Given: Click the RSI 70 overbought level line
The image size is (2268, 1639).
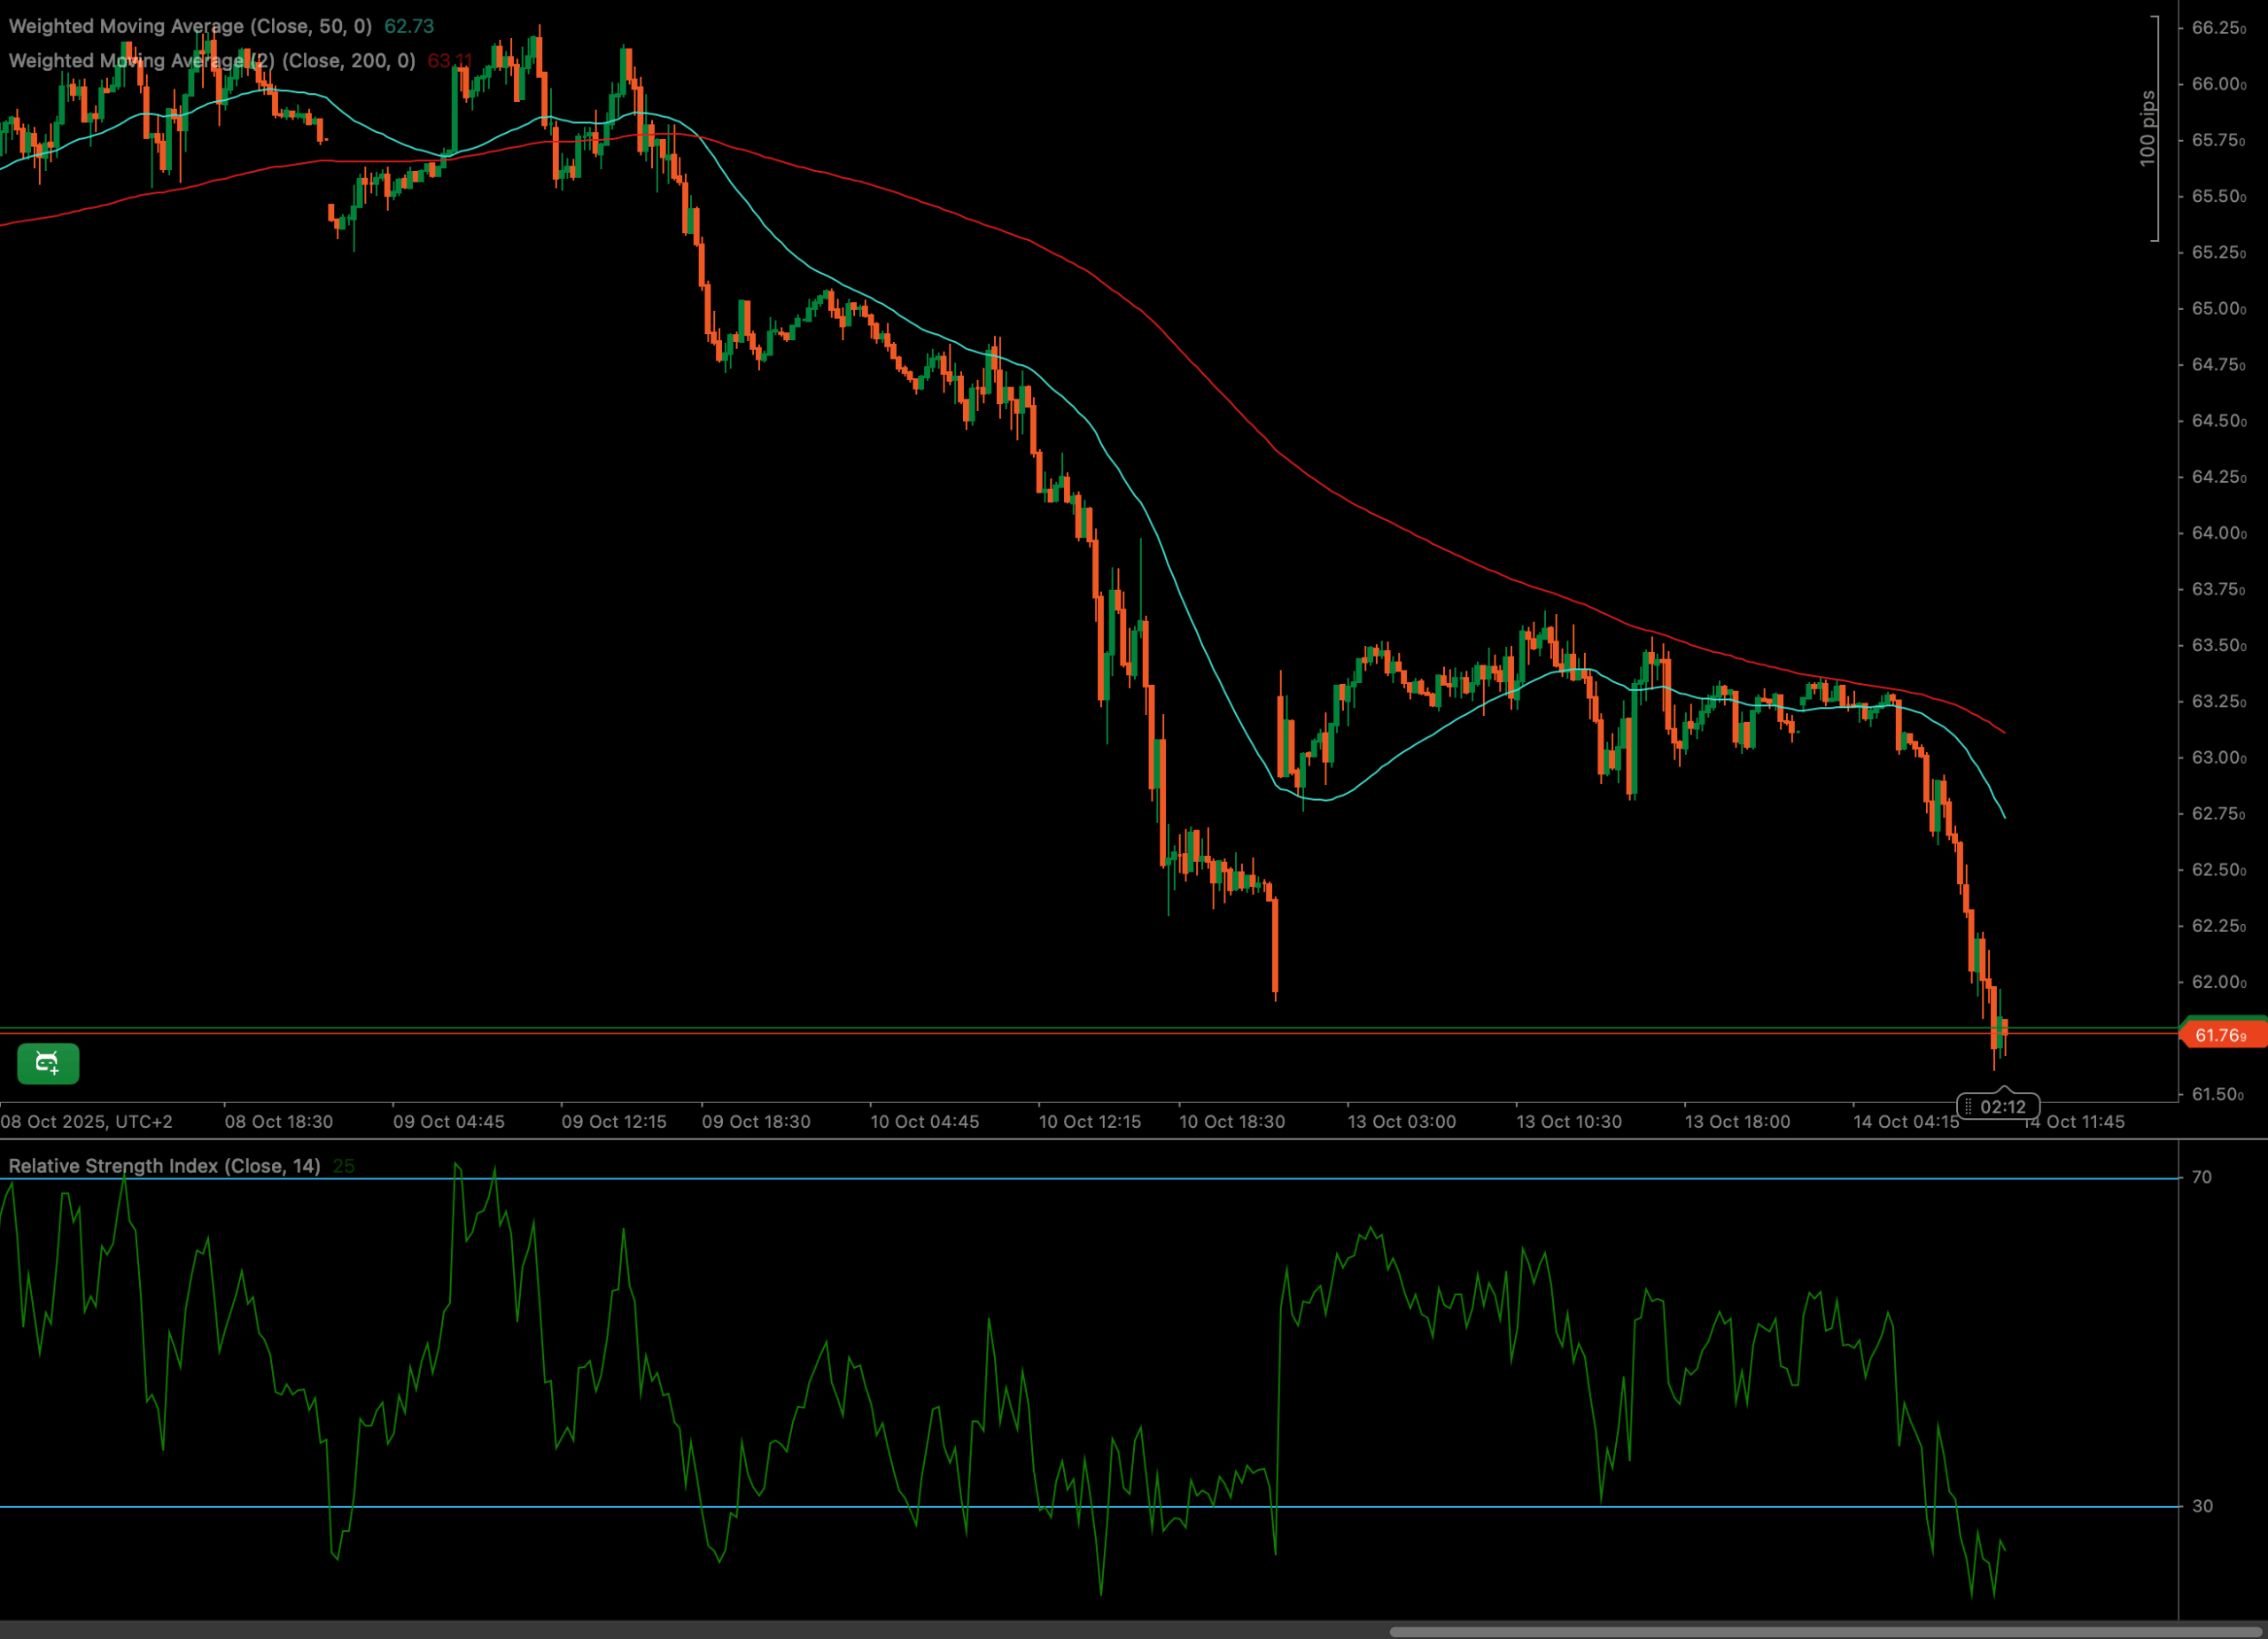Looking at the screenshot, I should (x=1000, y=1179).
